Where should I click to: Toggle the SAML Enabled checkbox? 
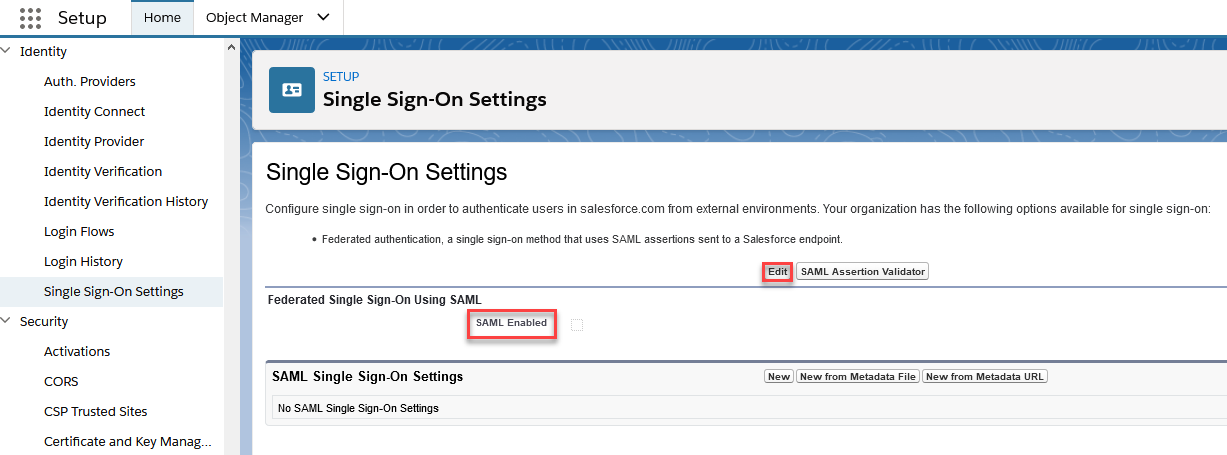tap(577, 324)
